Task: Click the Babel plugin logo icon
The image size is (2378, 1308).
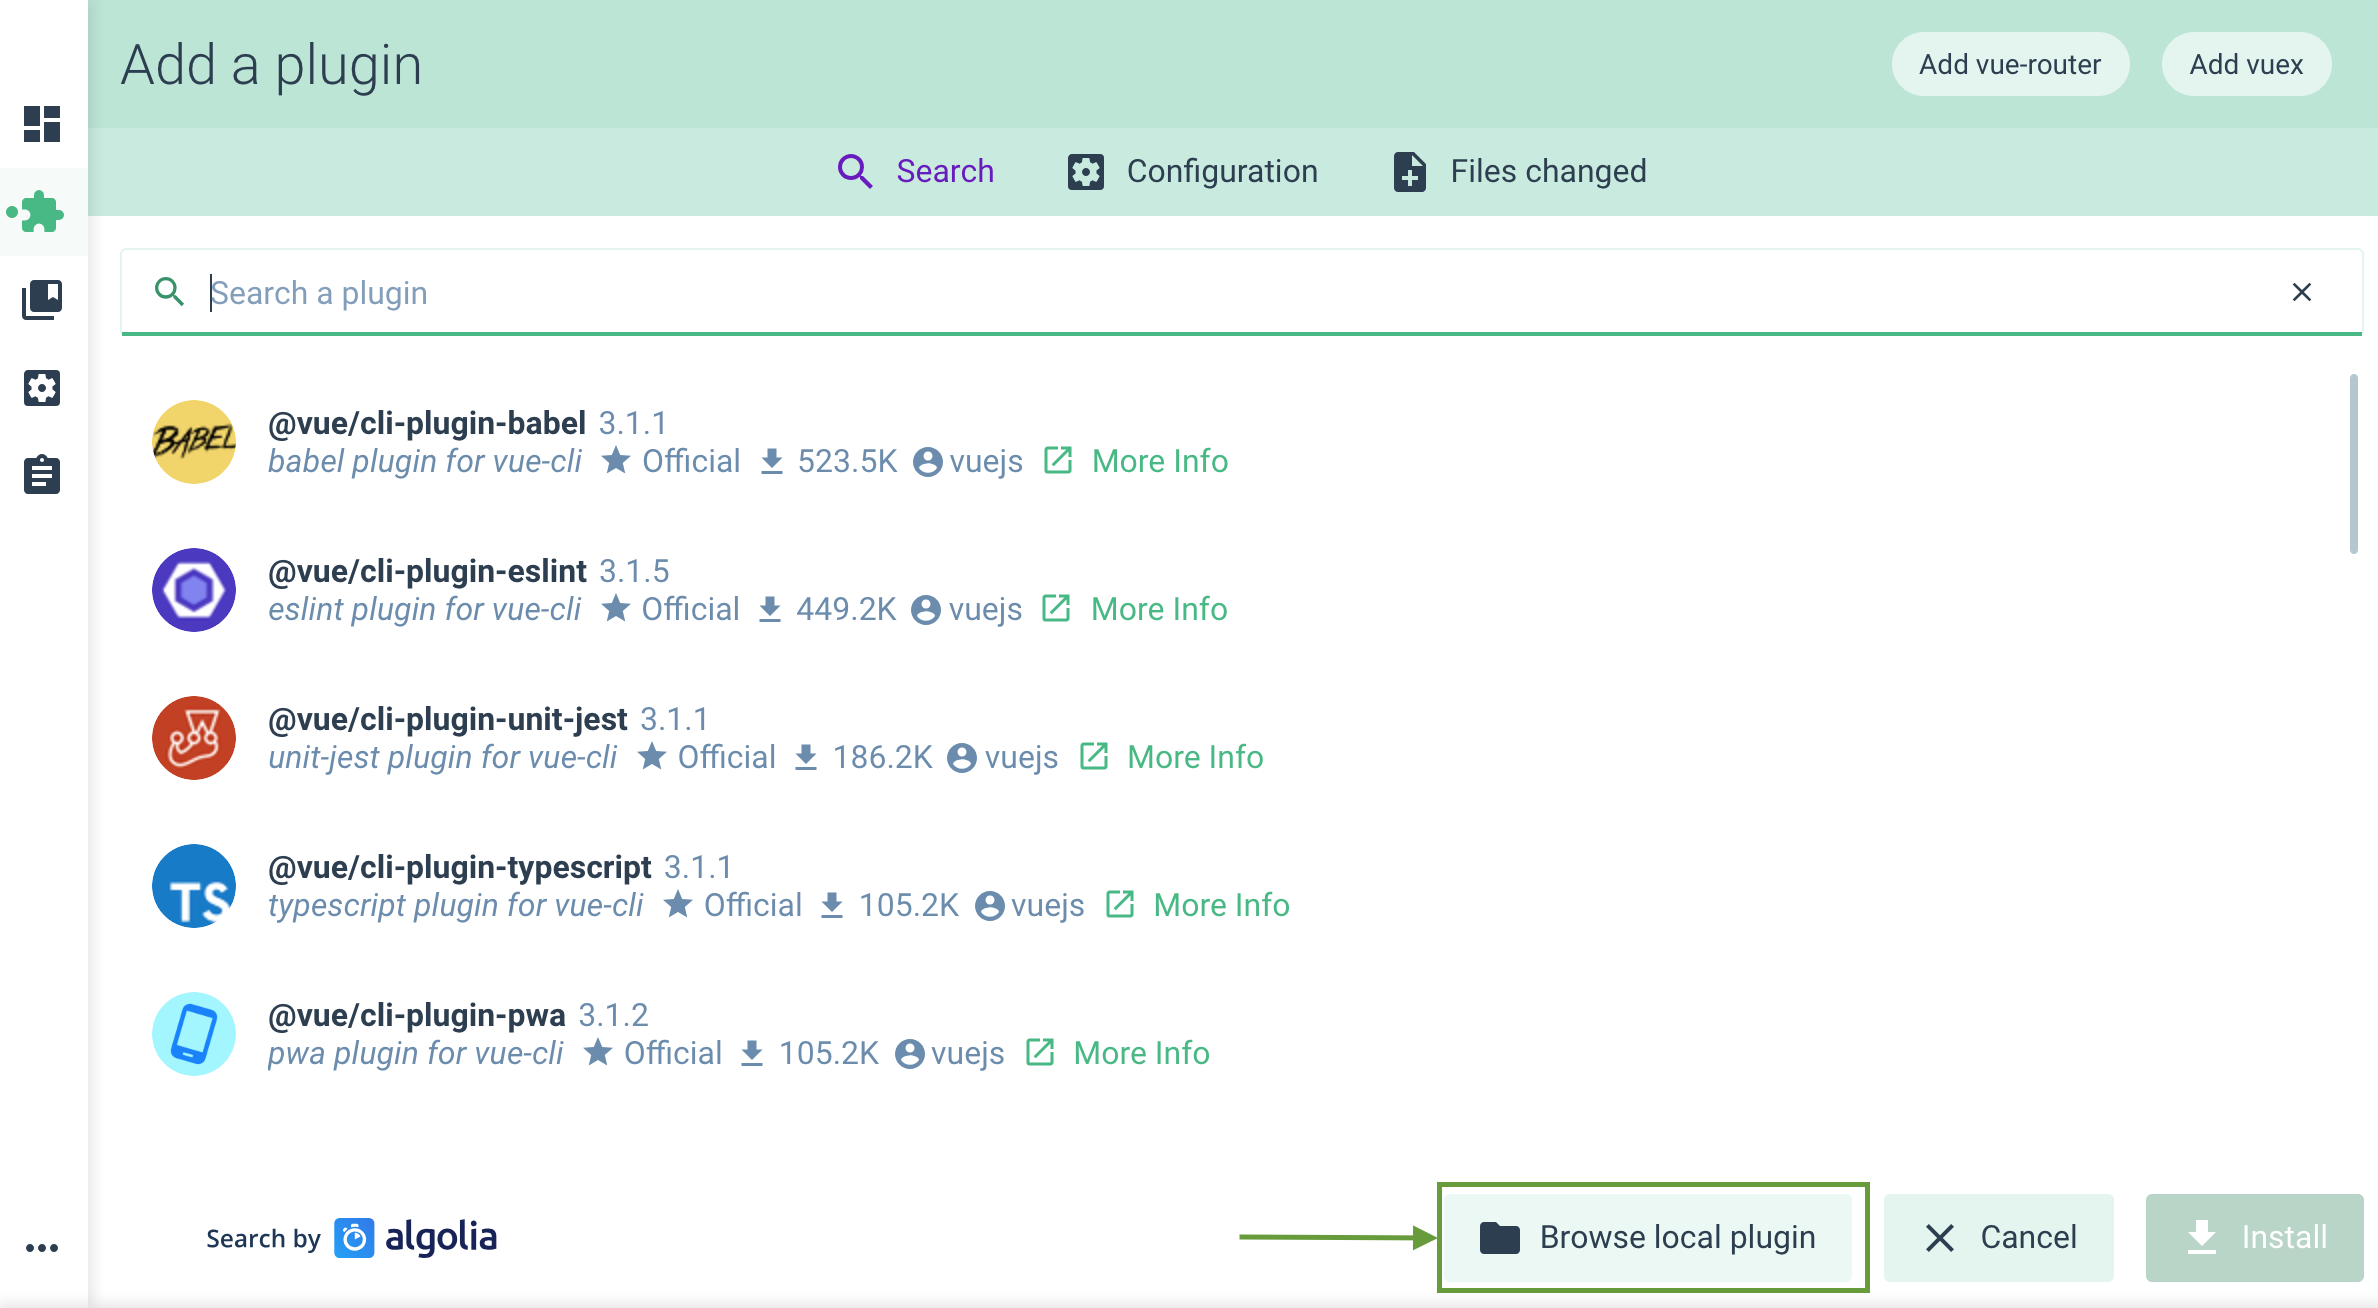Action: pos(193,441)
